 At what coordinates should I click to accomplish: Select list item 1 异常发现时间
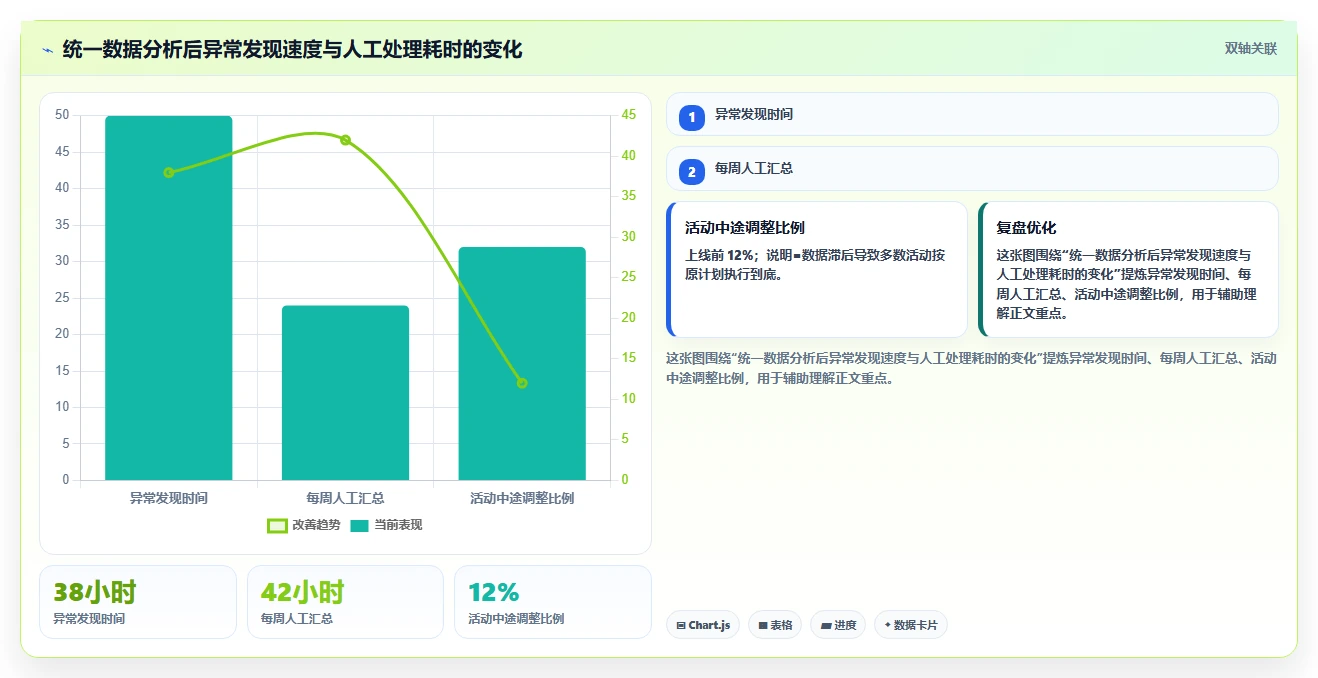[x=972, y=114]
